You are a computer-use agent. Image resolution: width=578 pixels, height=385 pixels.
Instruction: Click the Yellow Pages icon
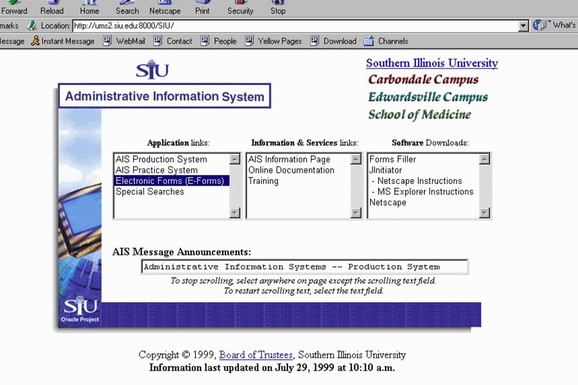tap(250, 41)
